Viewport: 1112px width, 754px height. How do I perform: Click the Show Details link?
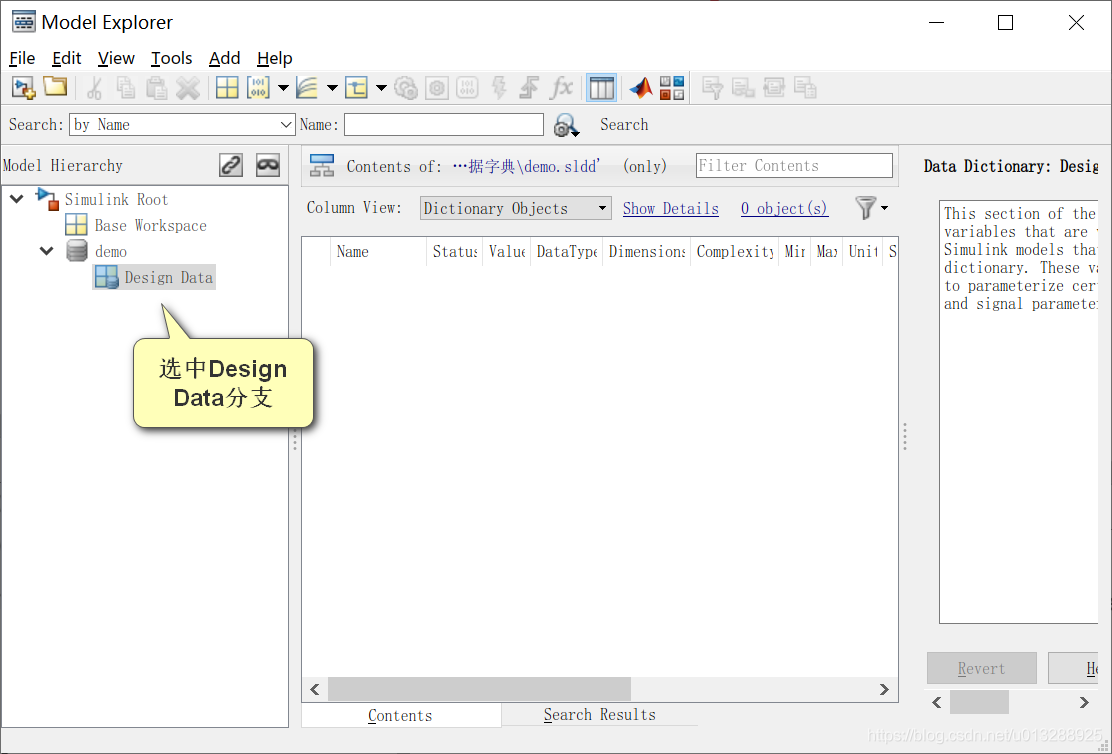tap(671, 209)
